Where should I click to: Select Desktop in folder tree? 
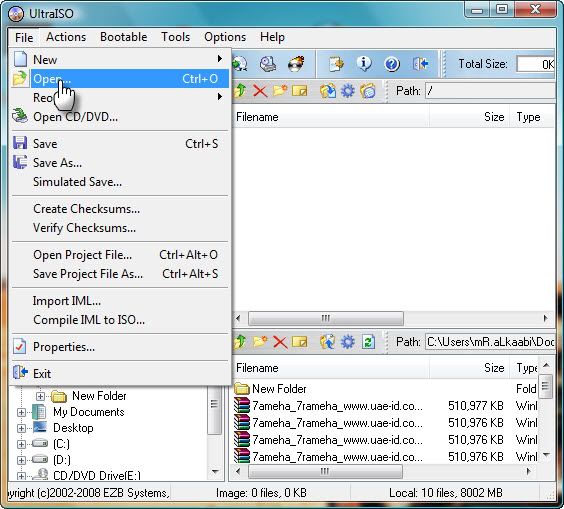pyautogui.click(x=73, y=428)
